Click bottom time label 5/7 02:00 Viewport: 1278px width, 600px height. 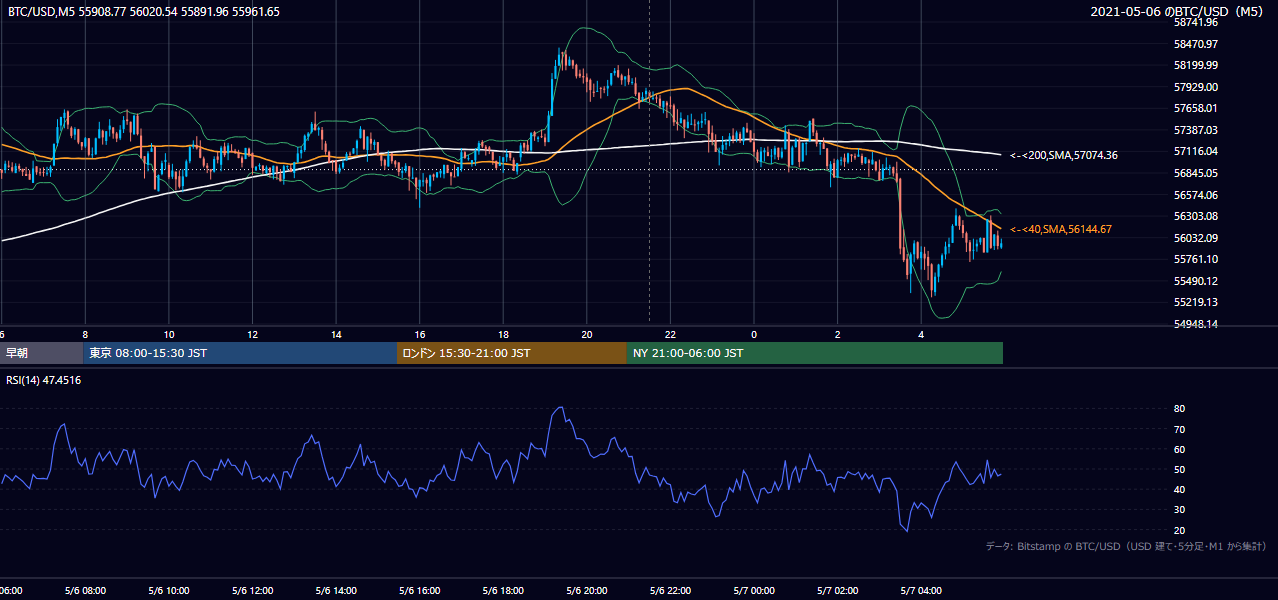coord(837,591)
